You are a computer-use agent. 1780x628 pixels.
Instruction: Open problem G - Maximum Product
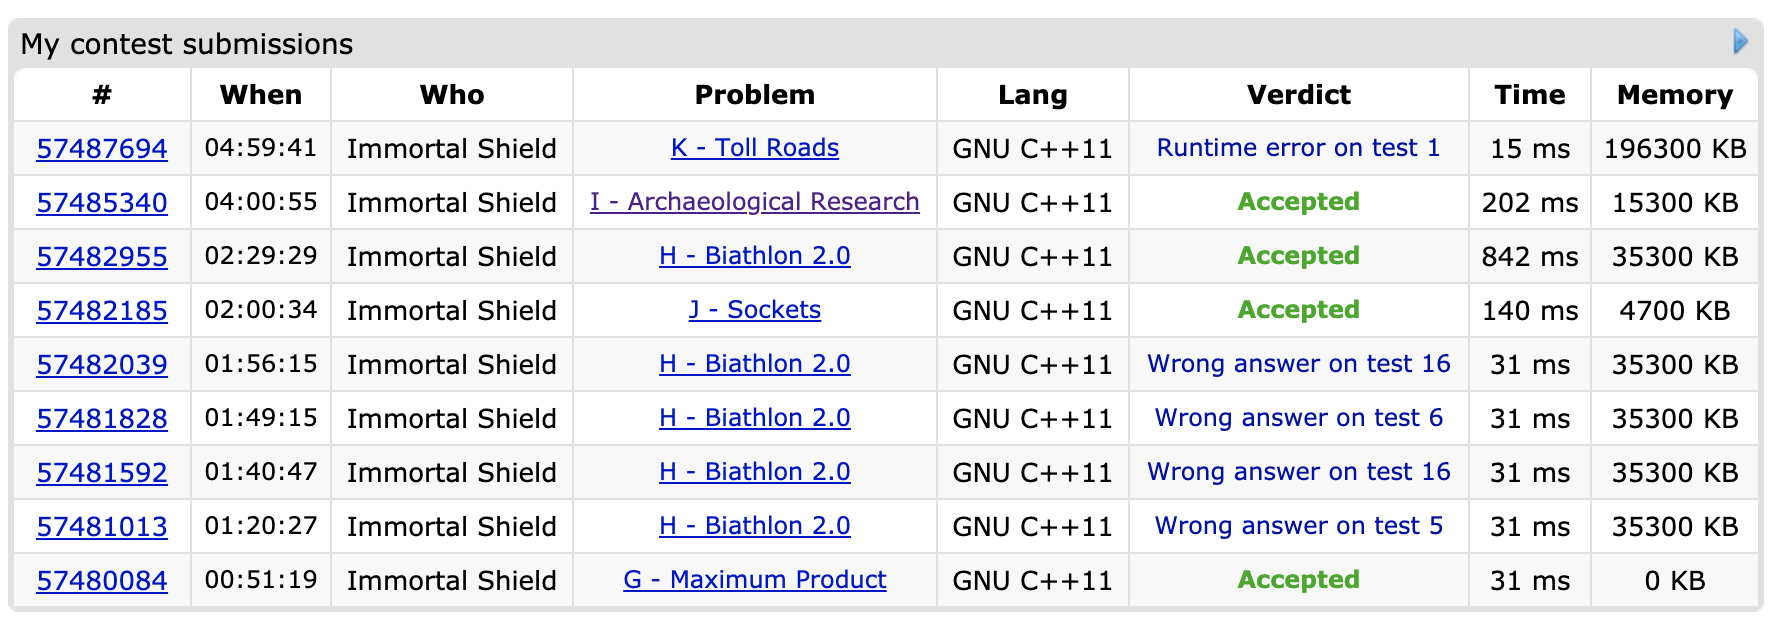point(754,580)
